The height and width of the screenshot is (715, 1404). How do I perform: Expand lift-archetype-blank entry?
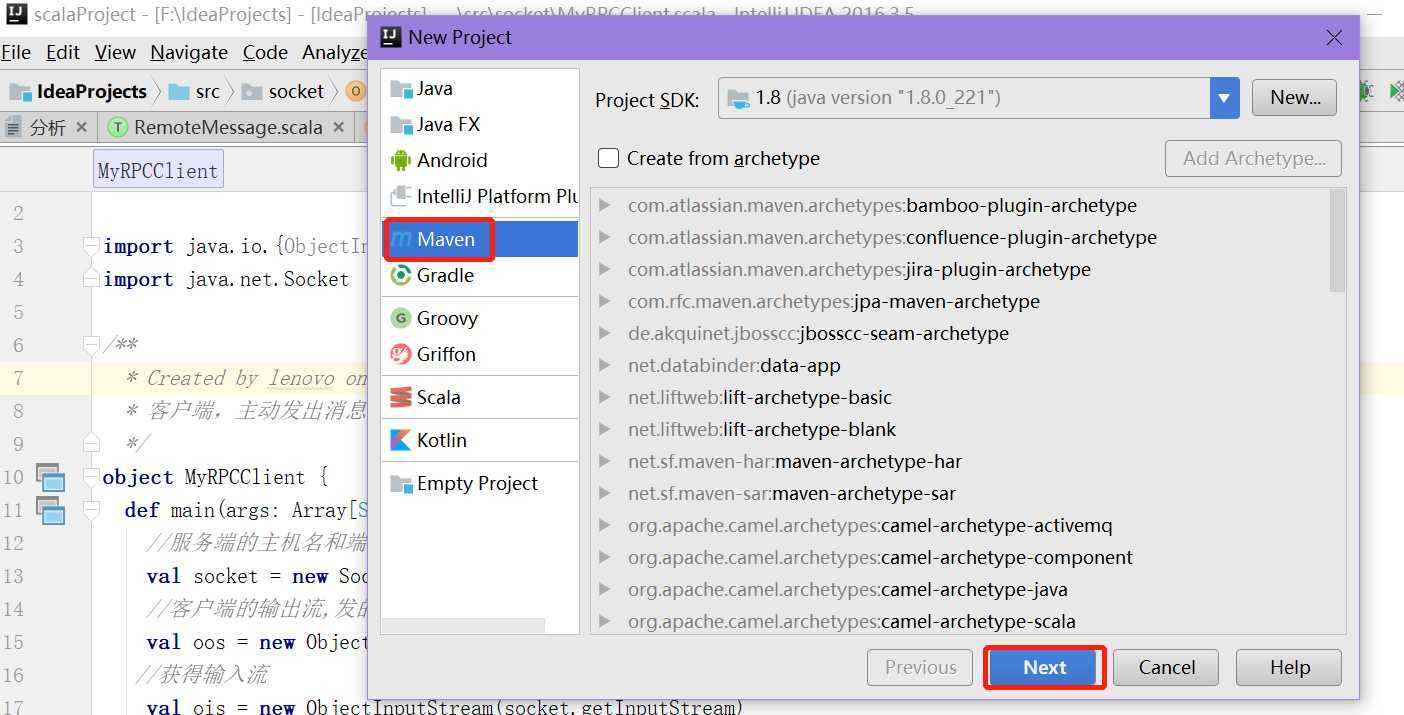pos(604,429)
